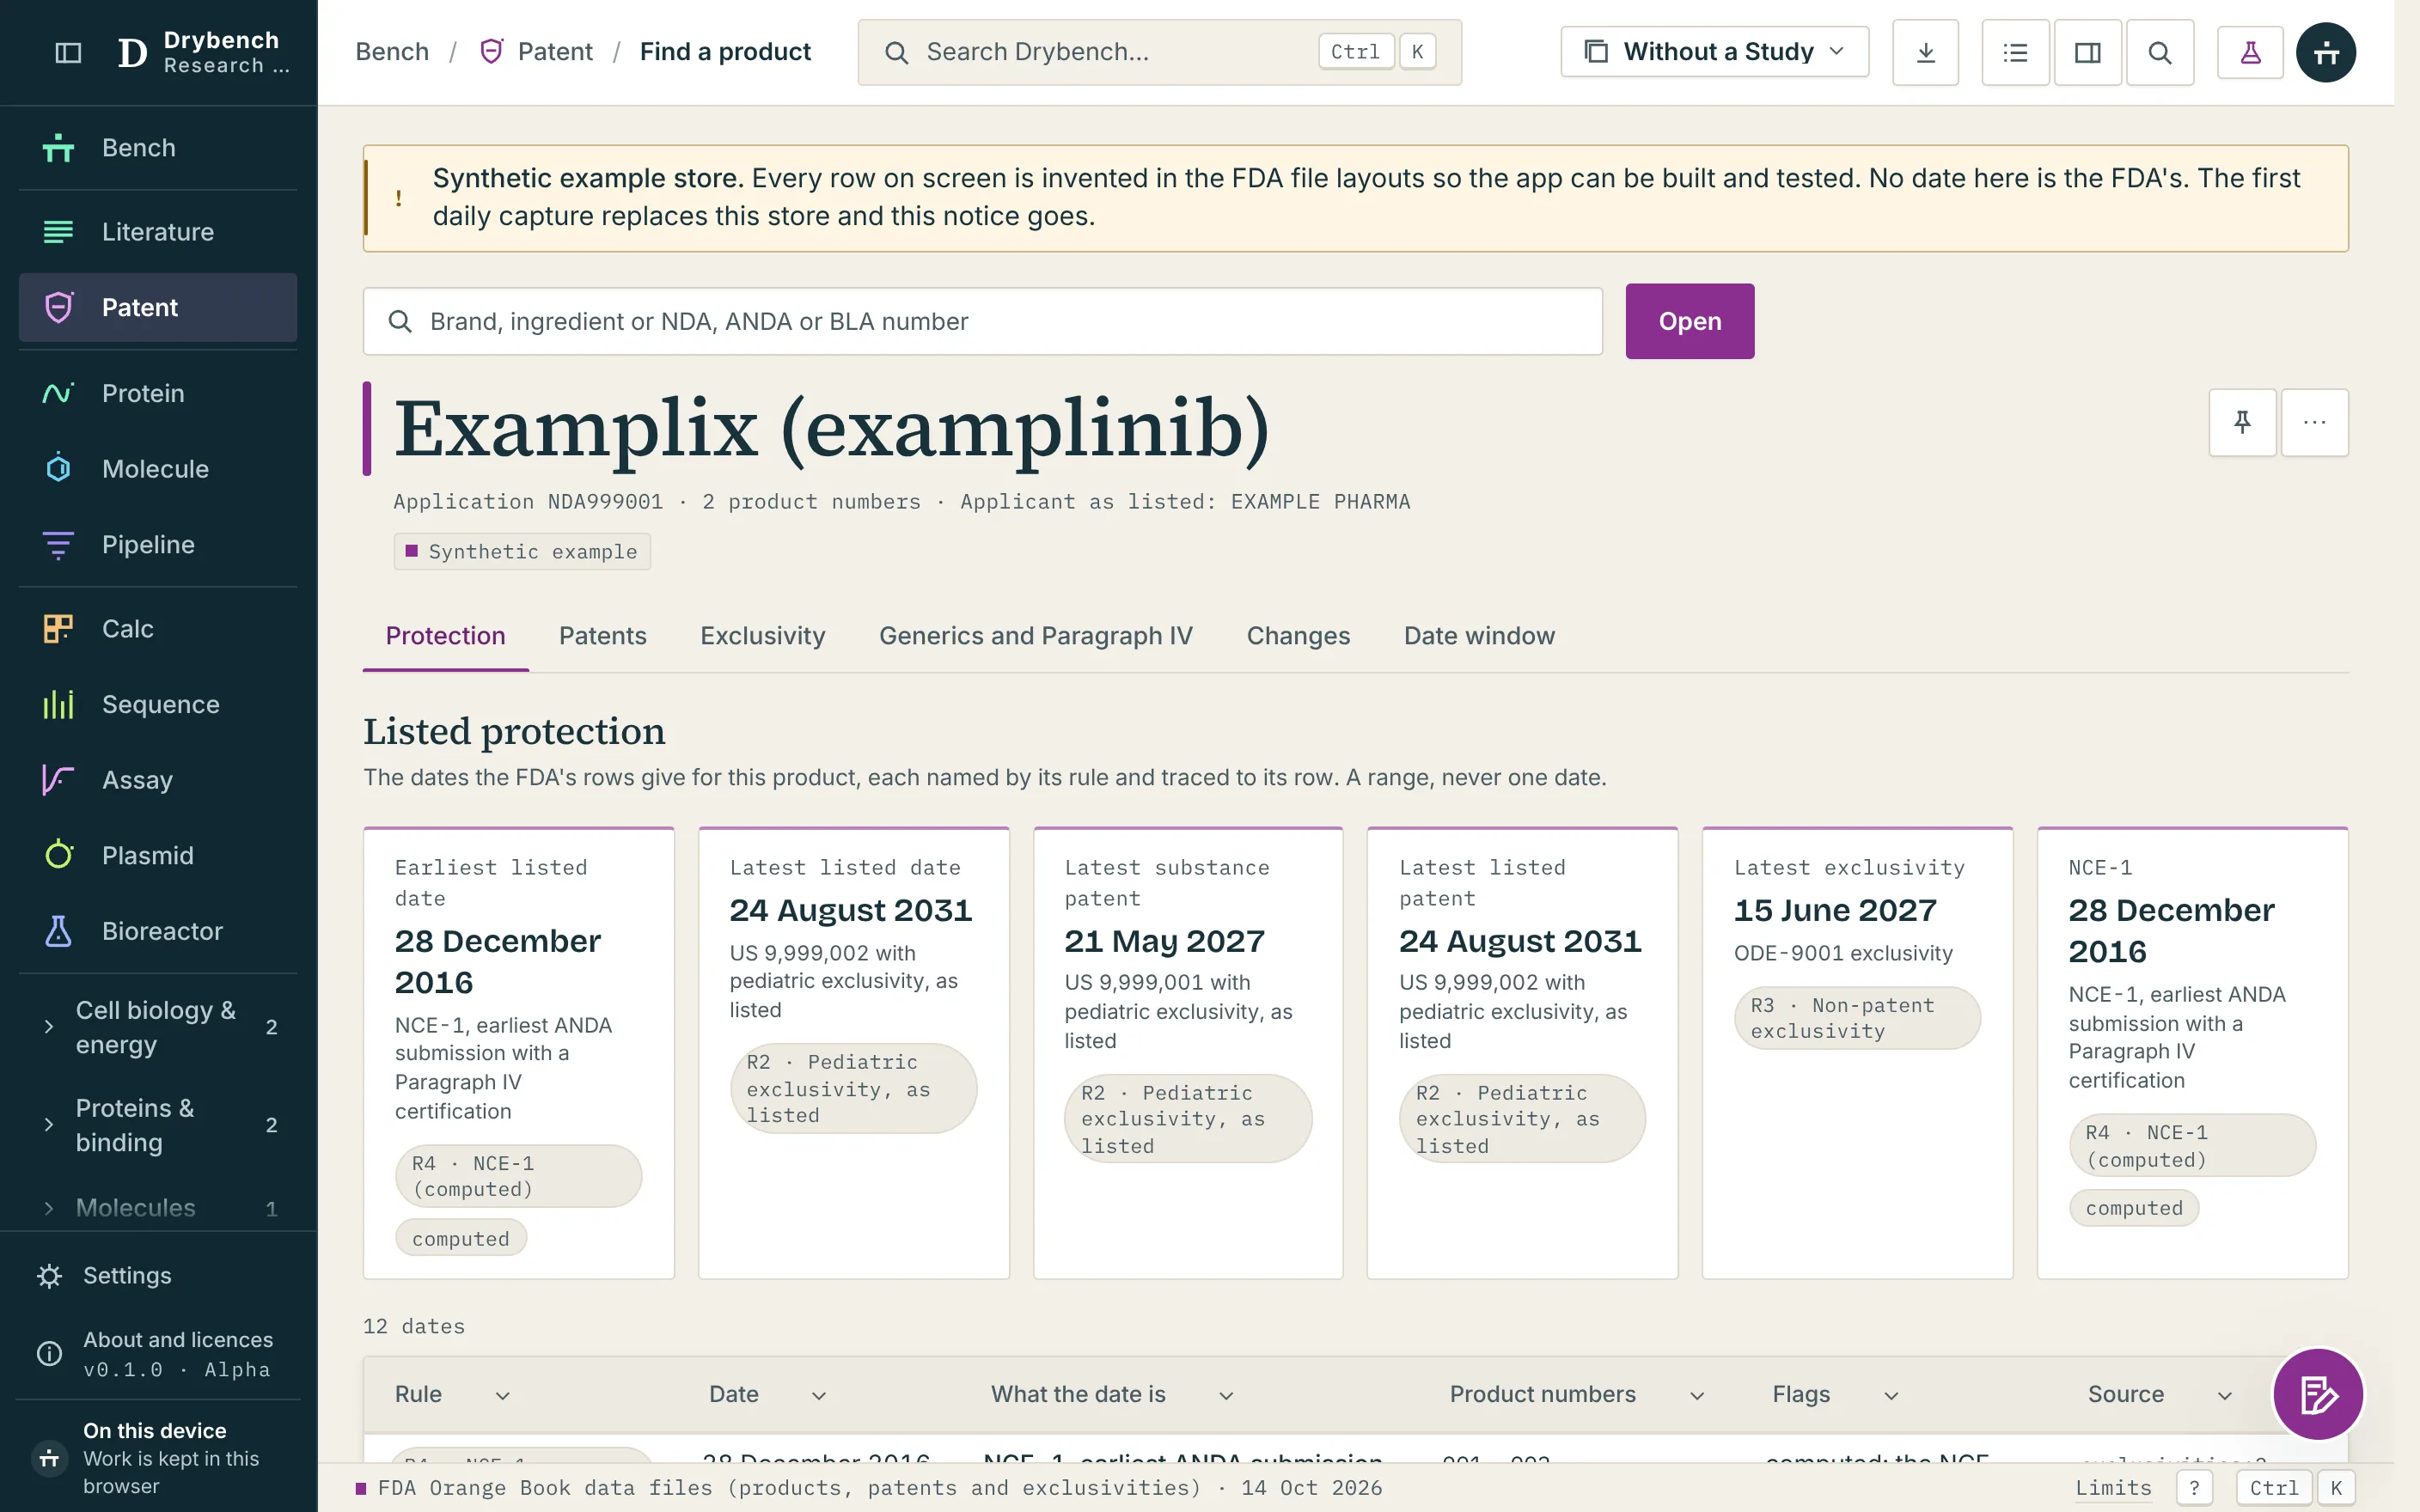
Task: Open the Sequence module
Action: pos(158,705)
